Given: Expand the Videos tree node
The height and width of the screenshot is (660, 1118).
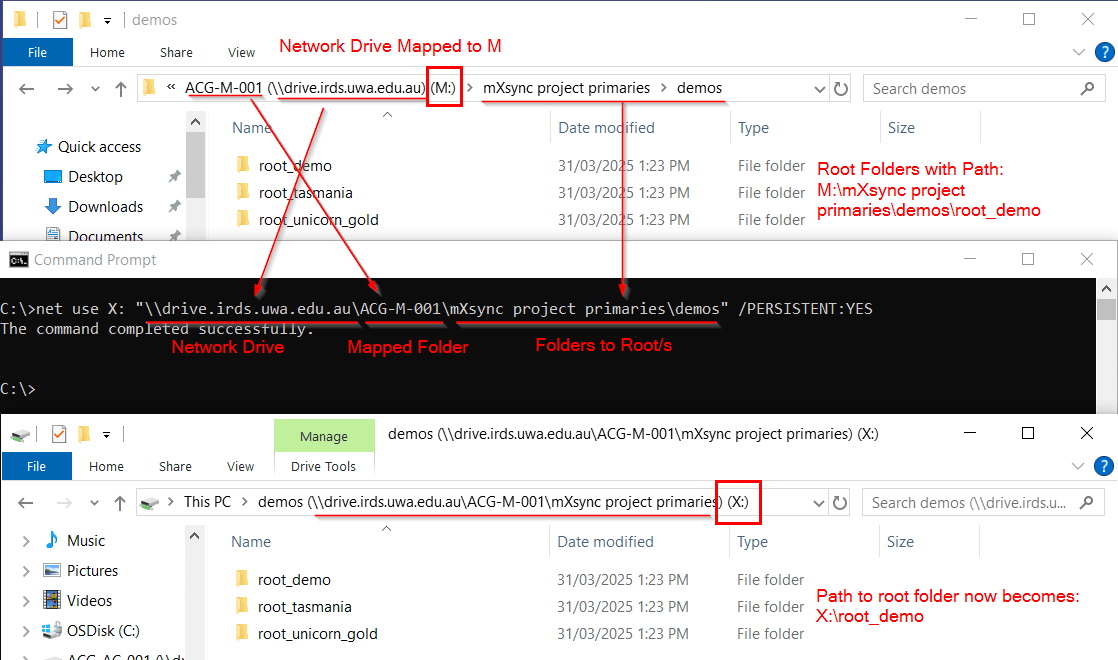Looking at the screenshot, I should [x=26, y=601].
